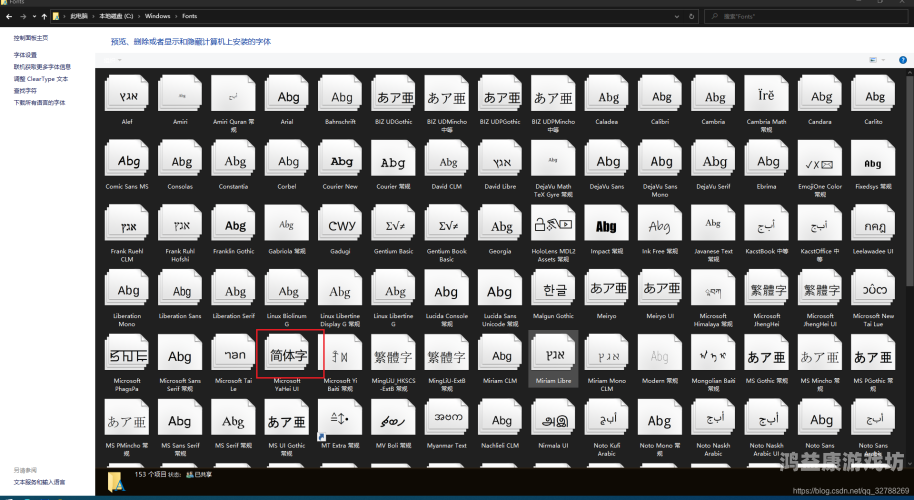Open 调整 ClearType 文本 link
The width and height of the screenshot is (914, 500).
coord(41,78)
